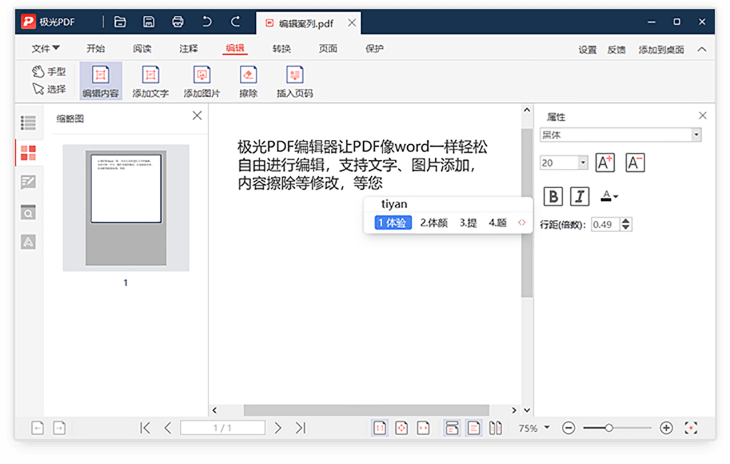The width and height of the screenshot is (730, 464).
Task: Click the 插入页码 insert page number tool
Action: click(295, 81)
